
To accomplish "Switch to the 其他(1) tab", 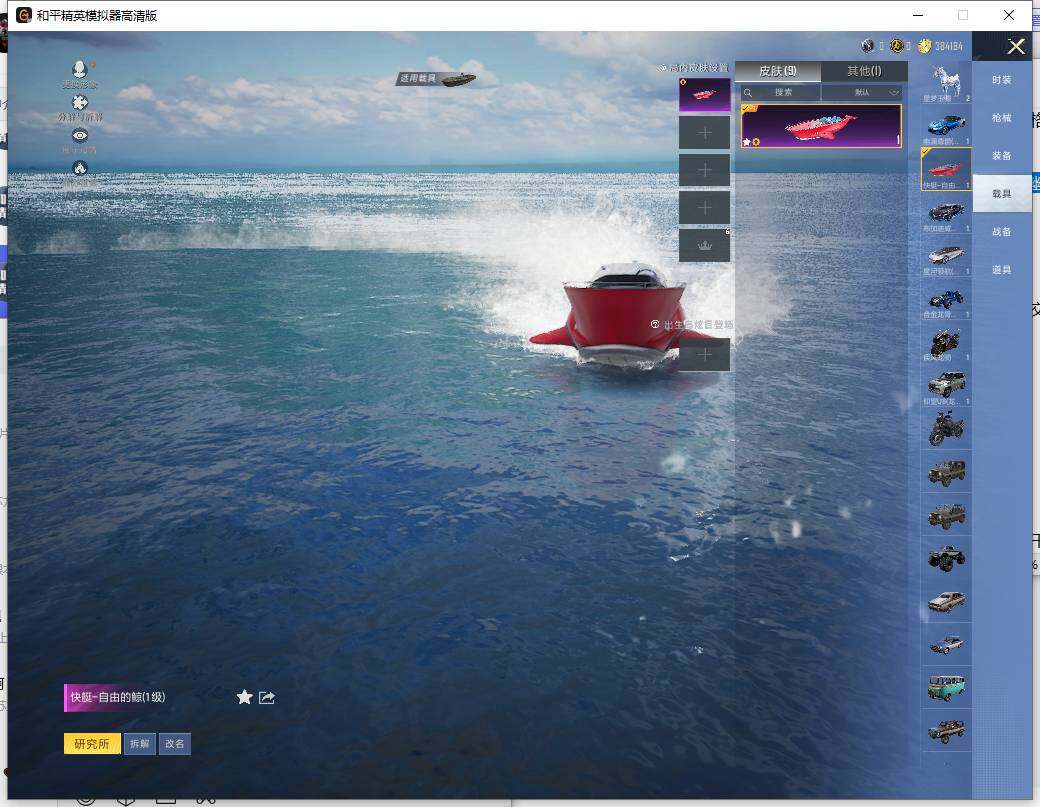I will click(x=864, y=71).
